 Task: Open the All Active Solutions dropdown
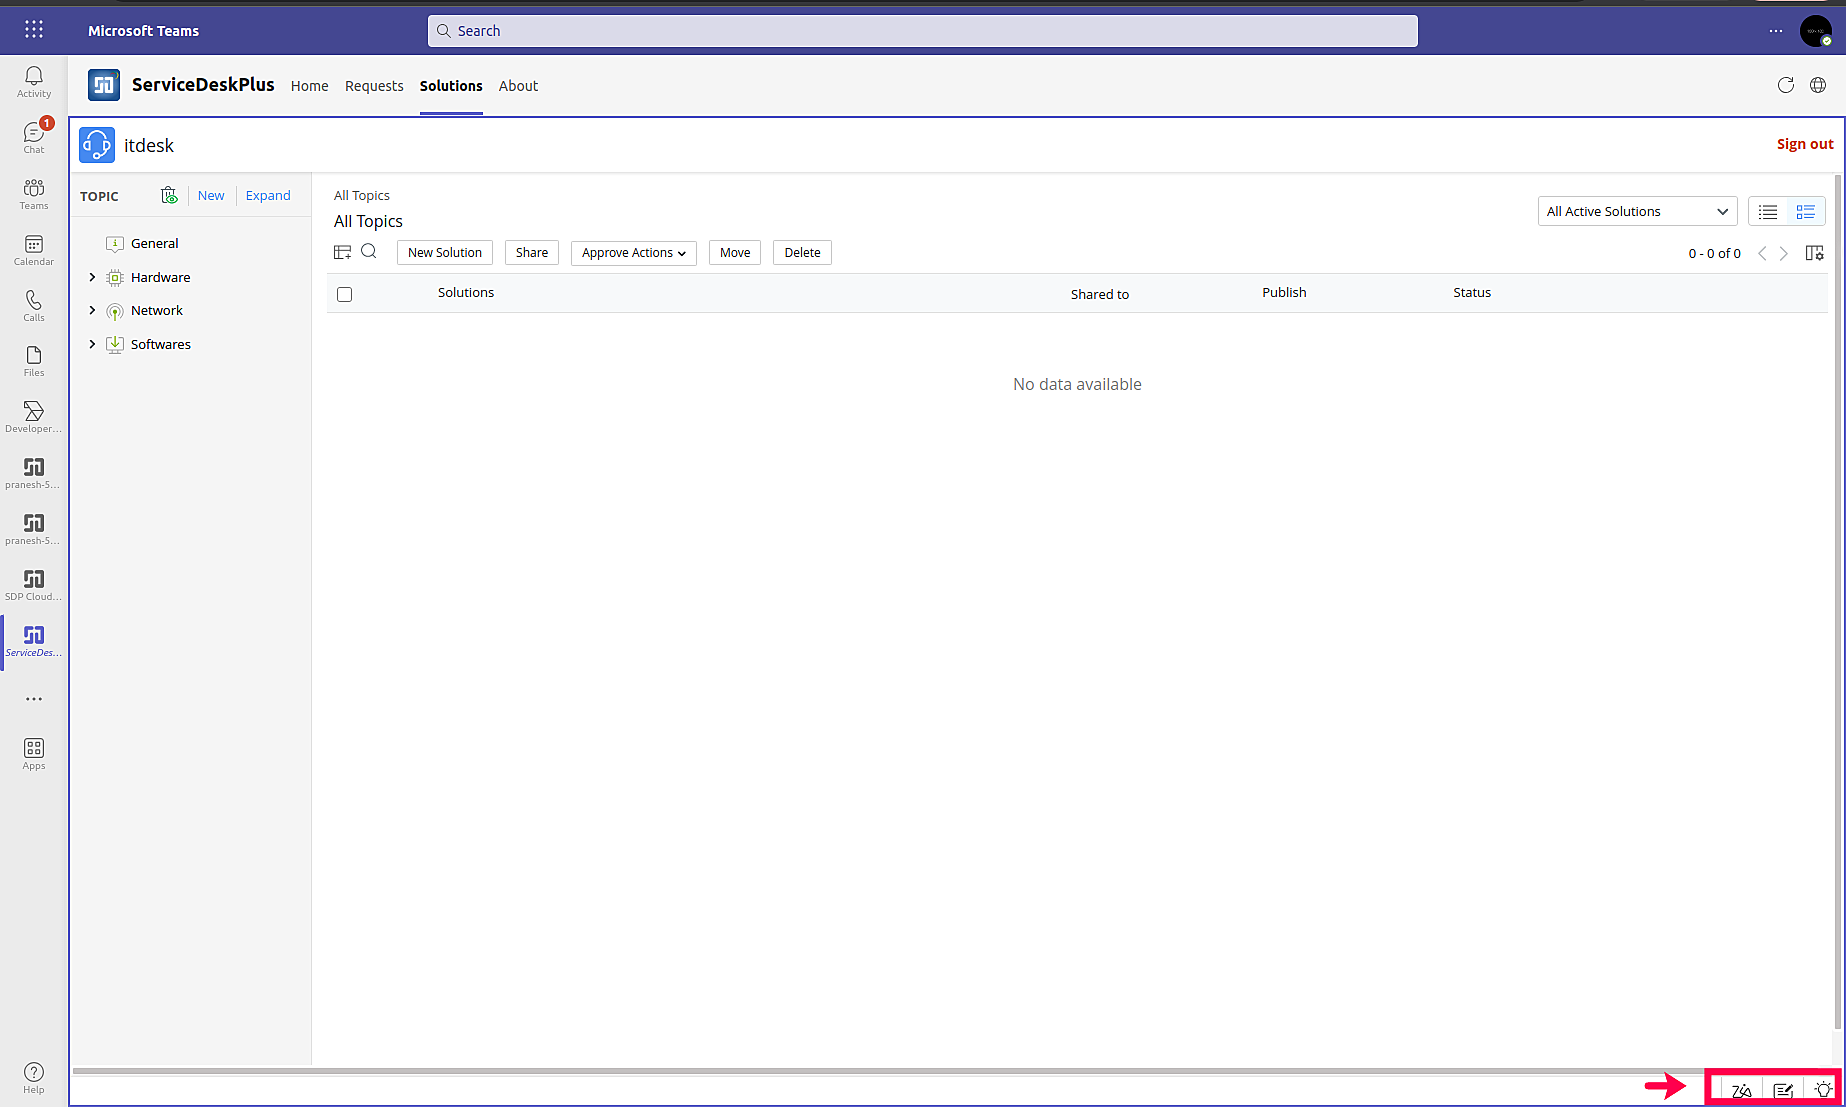(1637, 211)
